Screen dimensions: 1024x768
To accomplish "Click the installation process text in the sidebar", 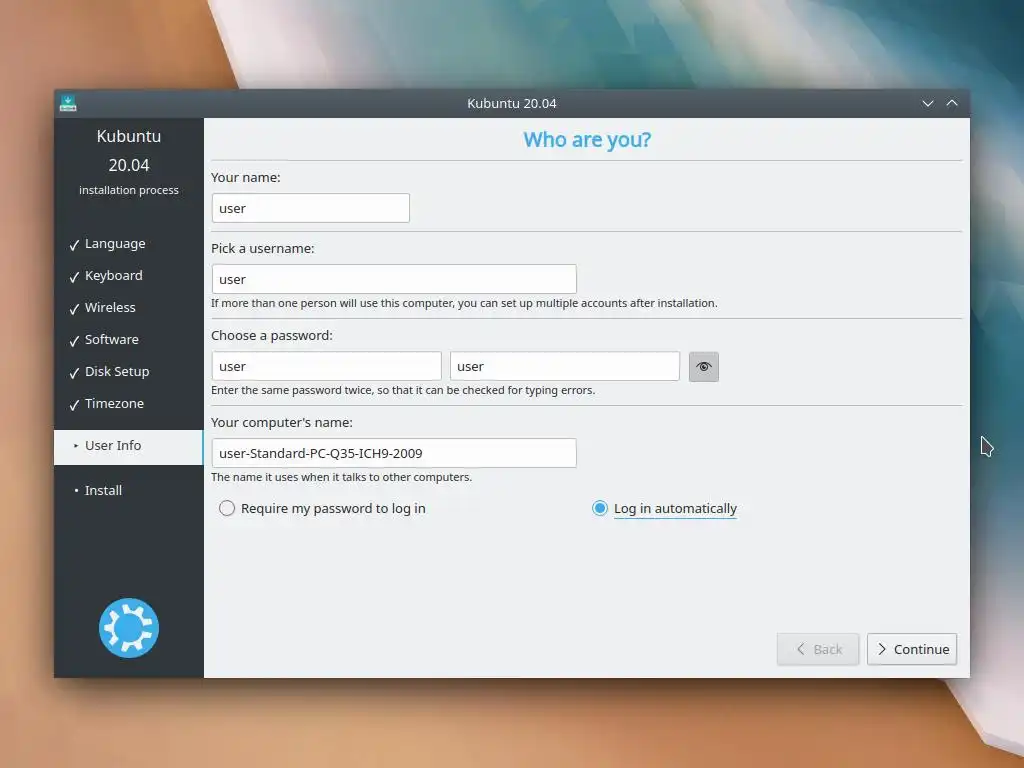I will tap(129, 190).
